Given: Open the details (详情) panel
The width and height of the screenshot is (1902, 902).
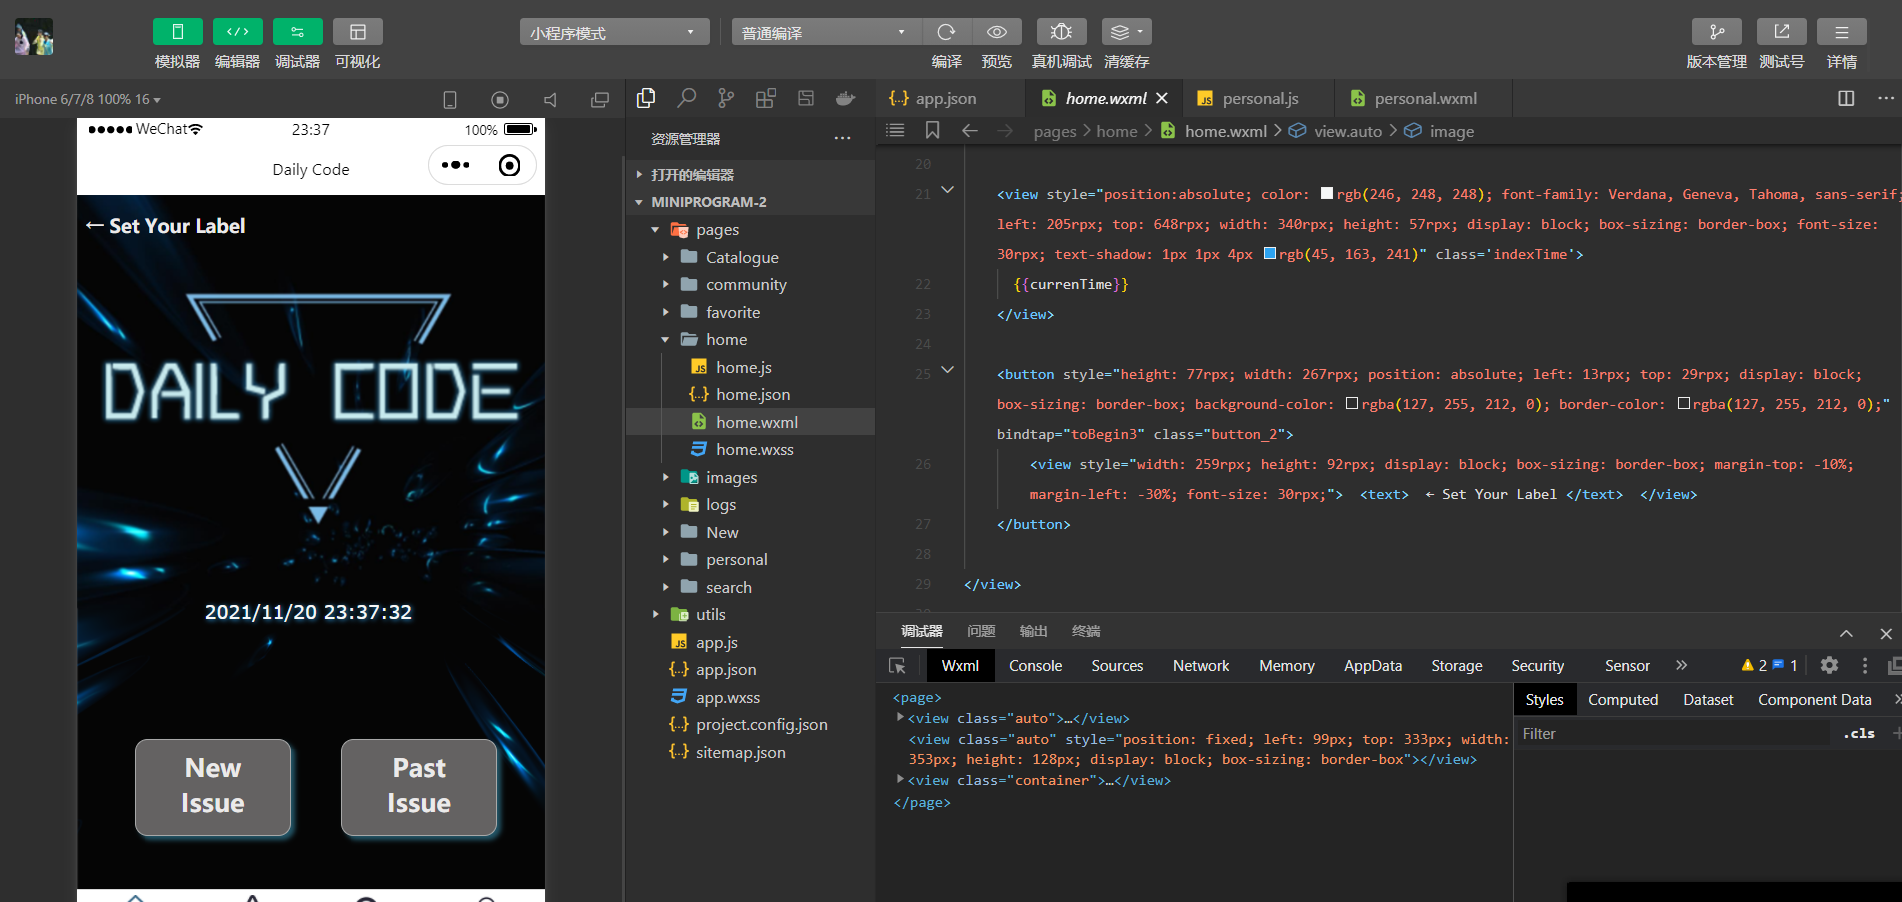Looking at the screenshot, I should tap(1842, 32).
